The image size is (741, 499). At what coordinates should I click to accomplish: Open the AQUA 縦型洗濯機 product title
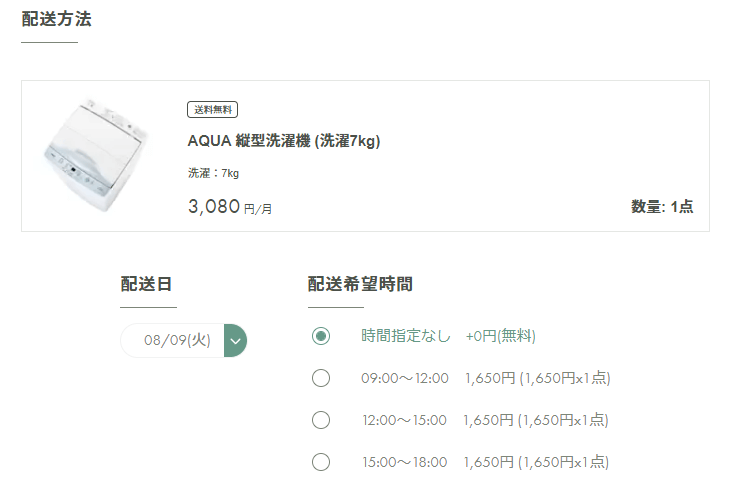[x=284, y=141]
